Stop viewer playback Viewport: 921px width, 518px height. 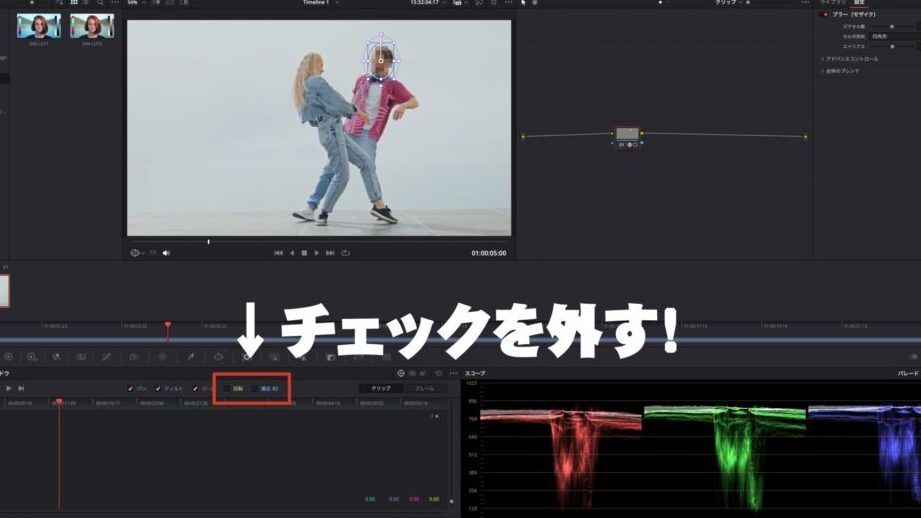tap(304, 253)
